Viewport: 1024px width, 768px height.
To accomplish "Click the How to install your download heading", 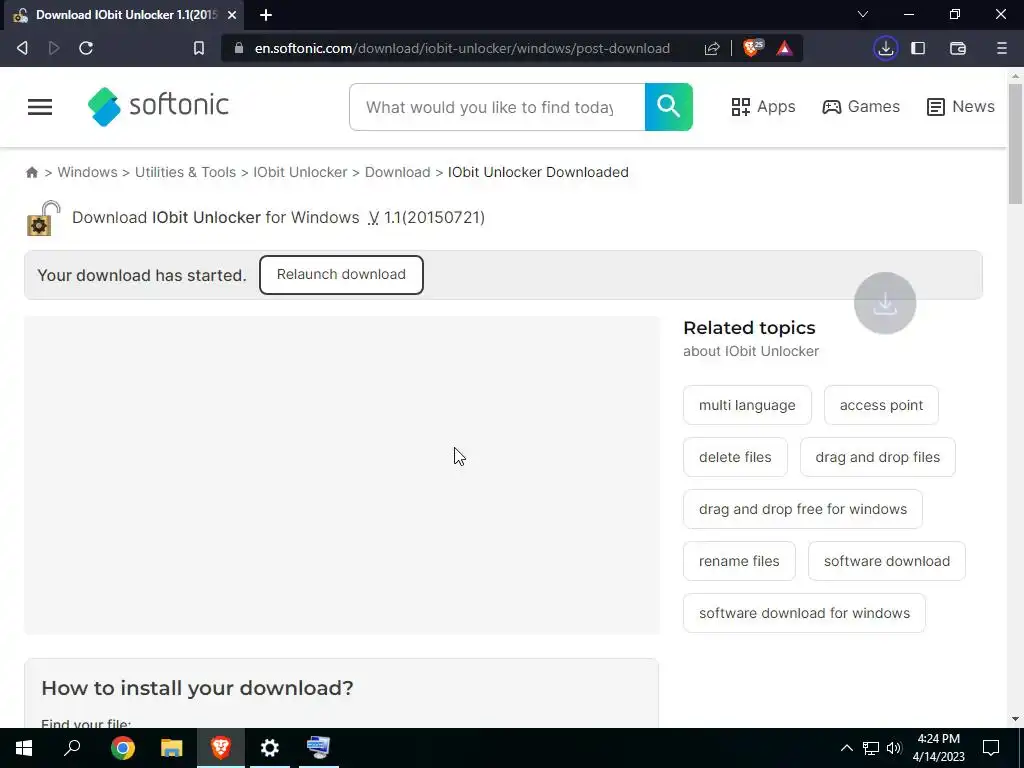I will [197, 688].
